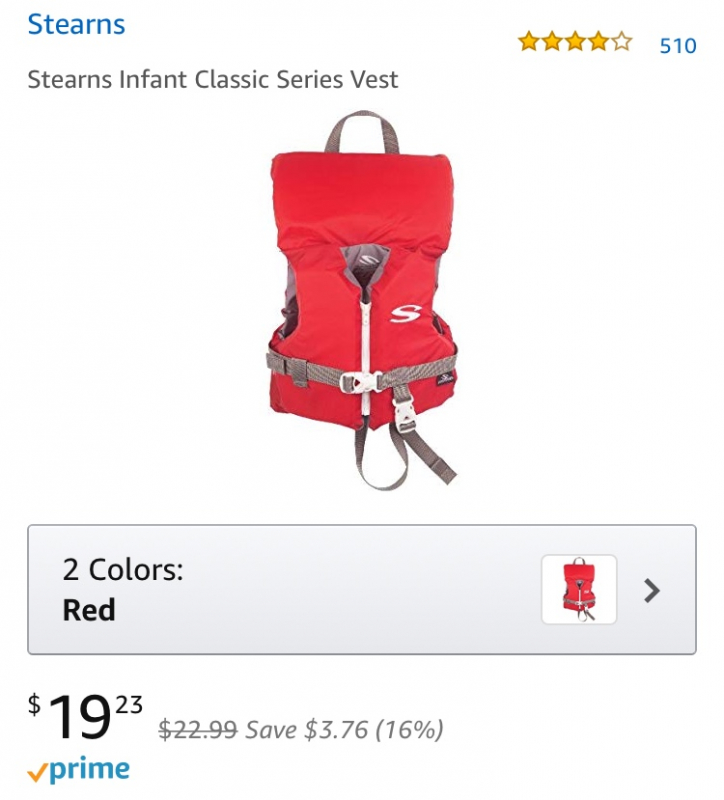The image size is (724, 800).
Task: Click the Prime logo
Action: pyautogui.click(x=79, y=770)
